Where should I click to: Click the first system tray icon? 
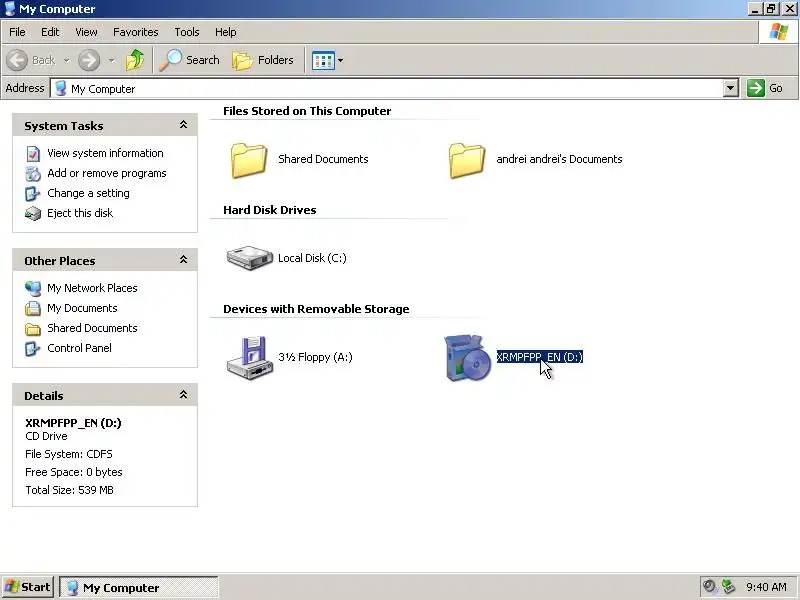coord(710,586)
